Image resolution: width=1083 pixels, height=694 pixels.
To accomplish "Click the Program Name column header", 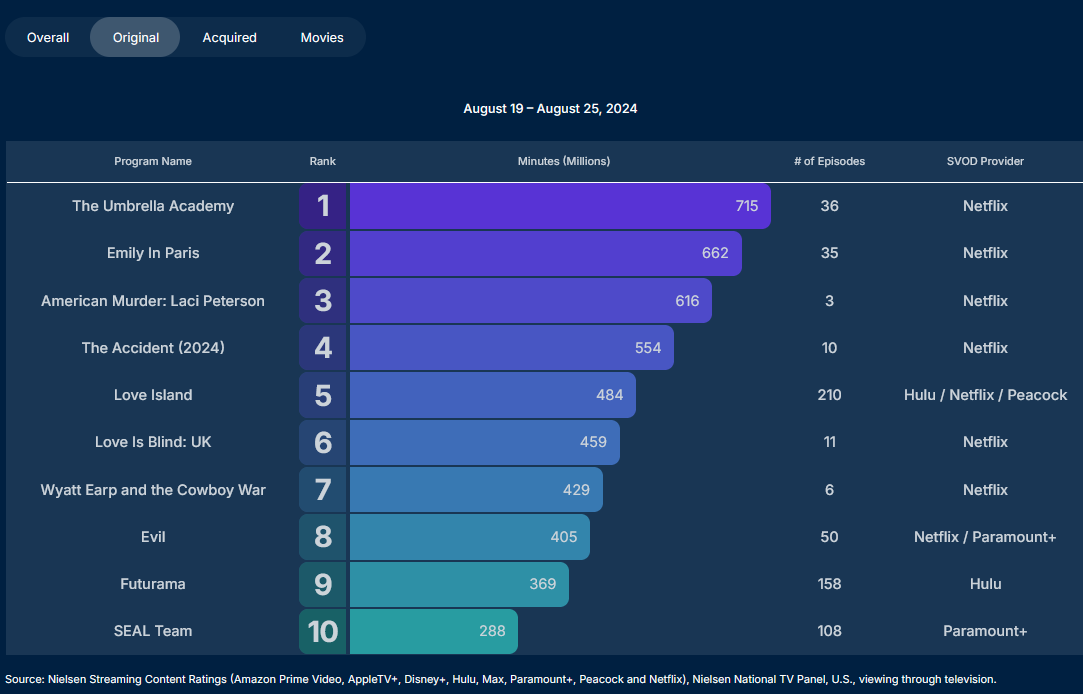I will 153,161.
